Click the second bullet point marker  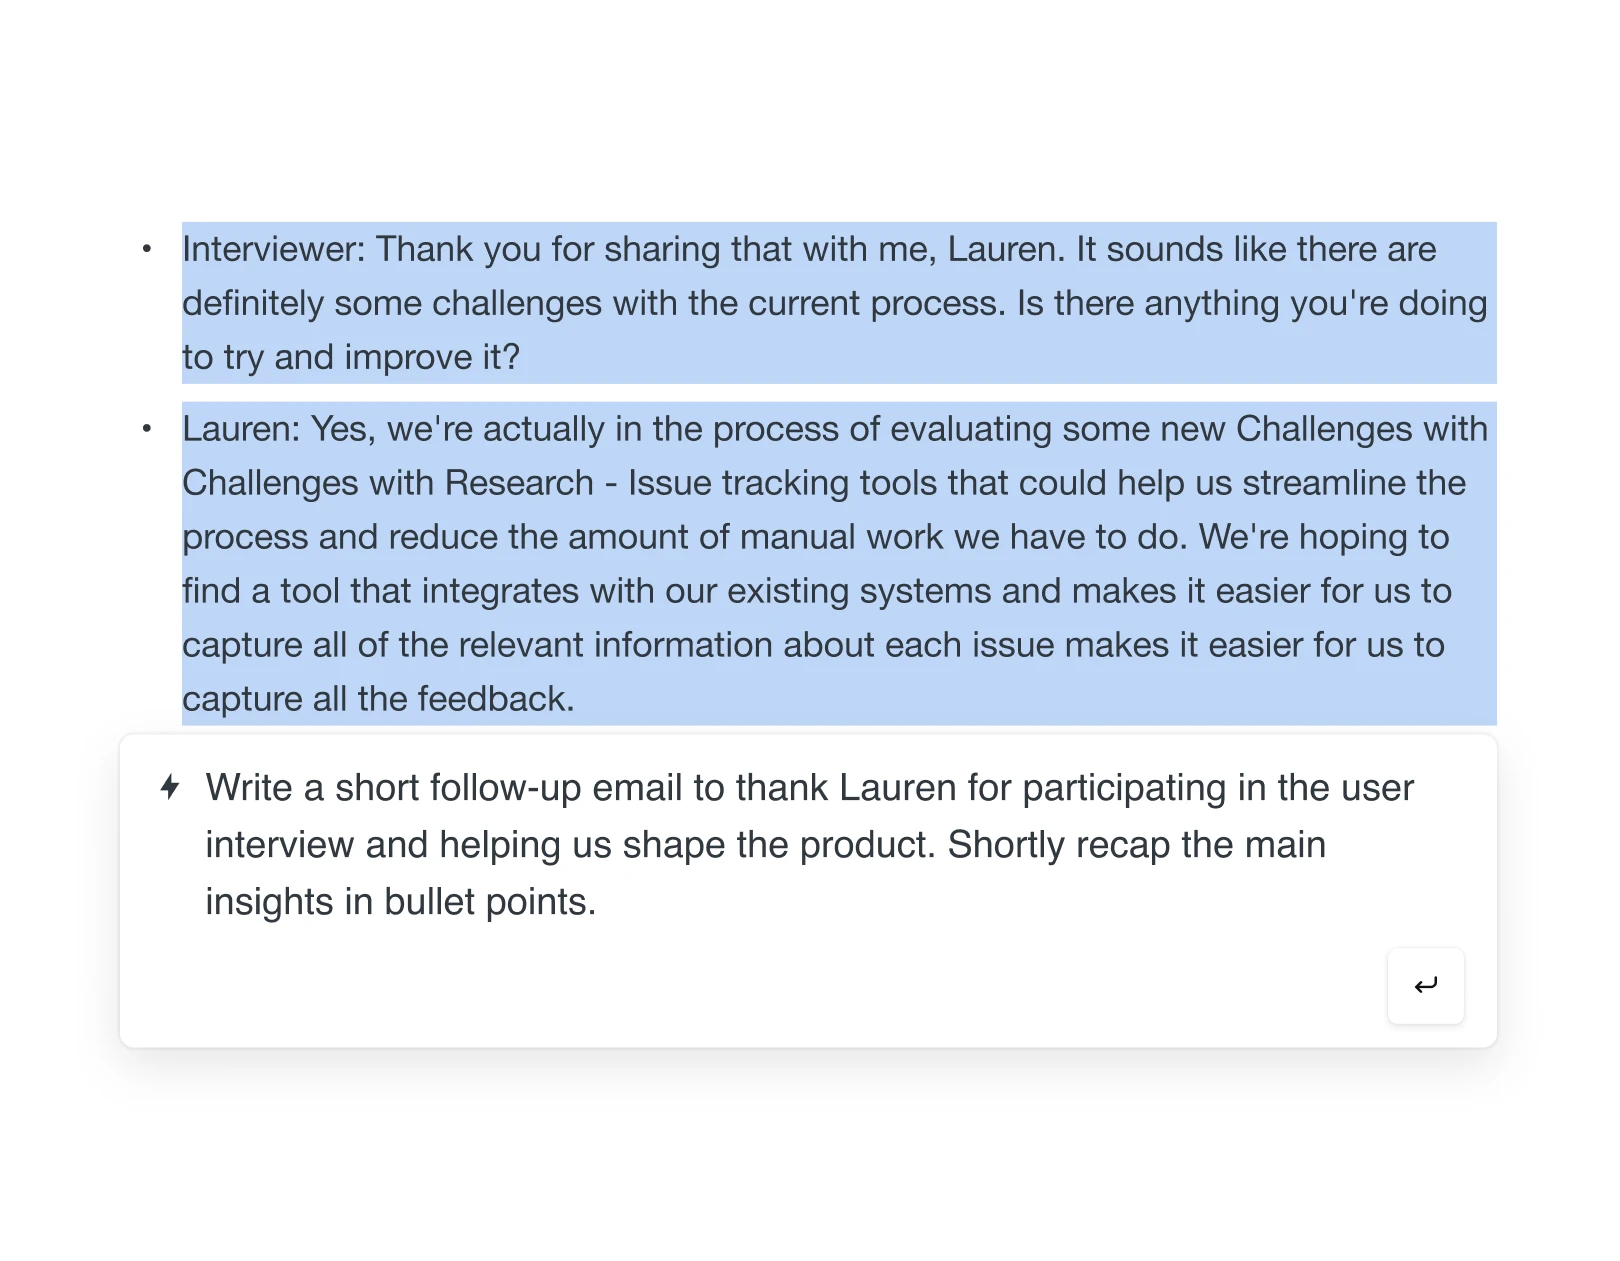tap(147, 429)
